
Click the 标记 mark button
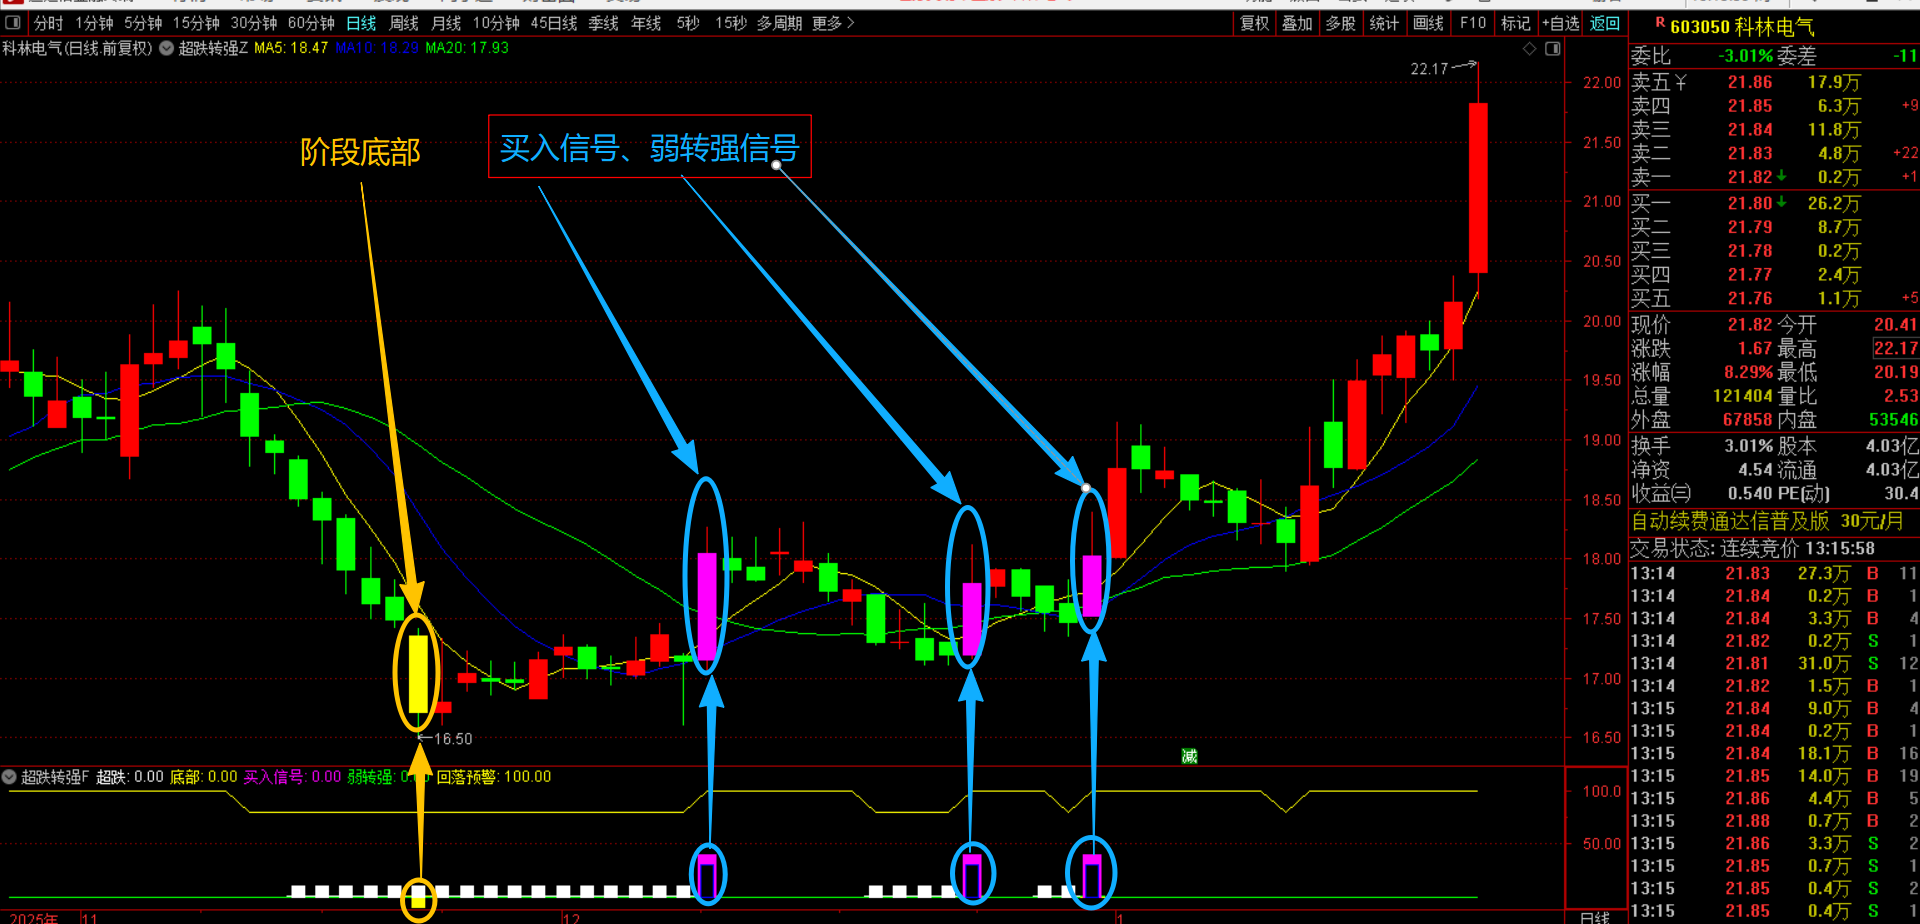1516,23
